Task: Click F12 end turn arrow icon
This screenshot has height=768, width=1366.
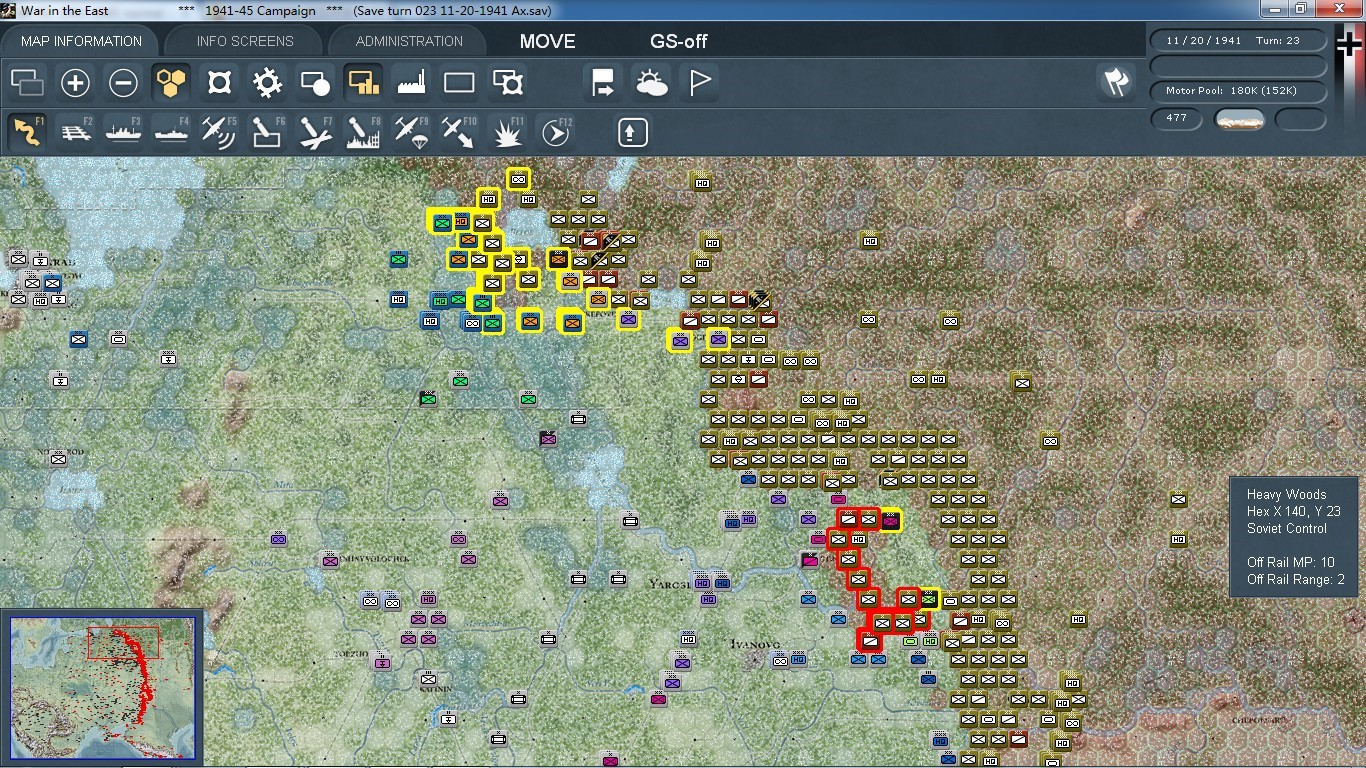Action: coord(556,132)
